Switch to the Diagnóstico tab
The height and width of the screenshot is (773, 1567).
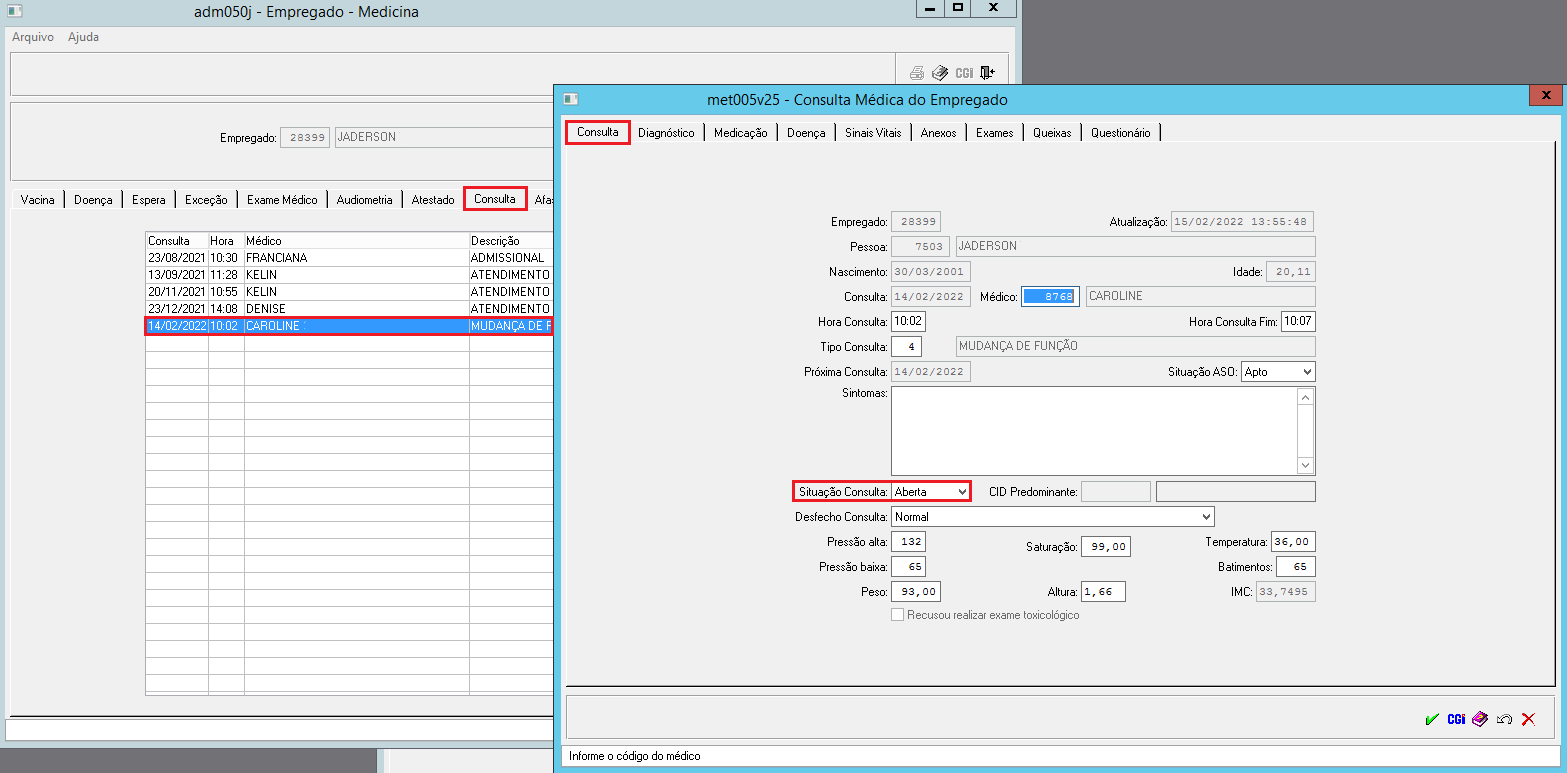[x=666, y=132]
